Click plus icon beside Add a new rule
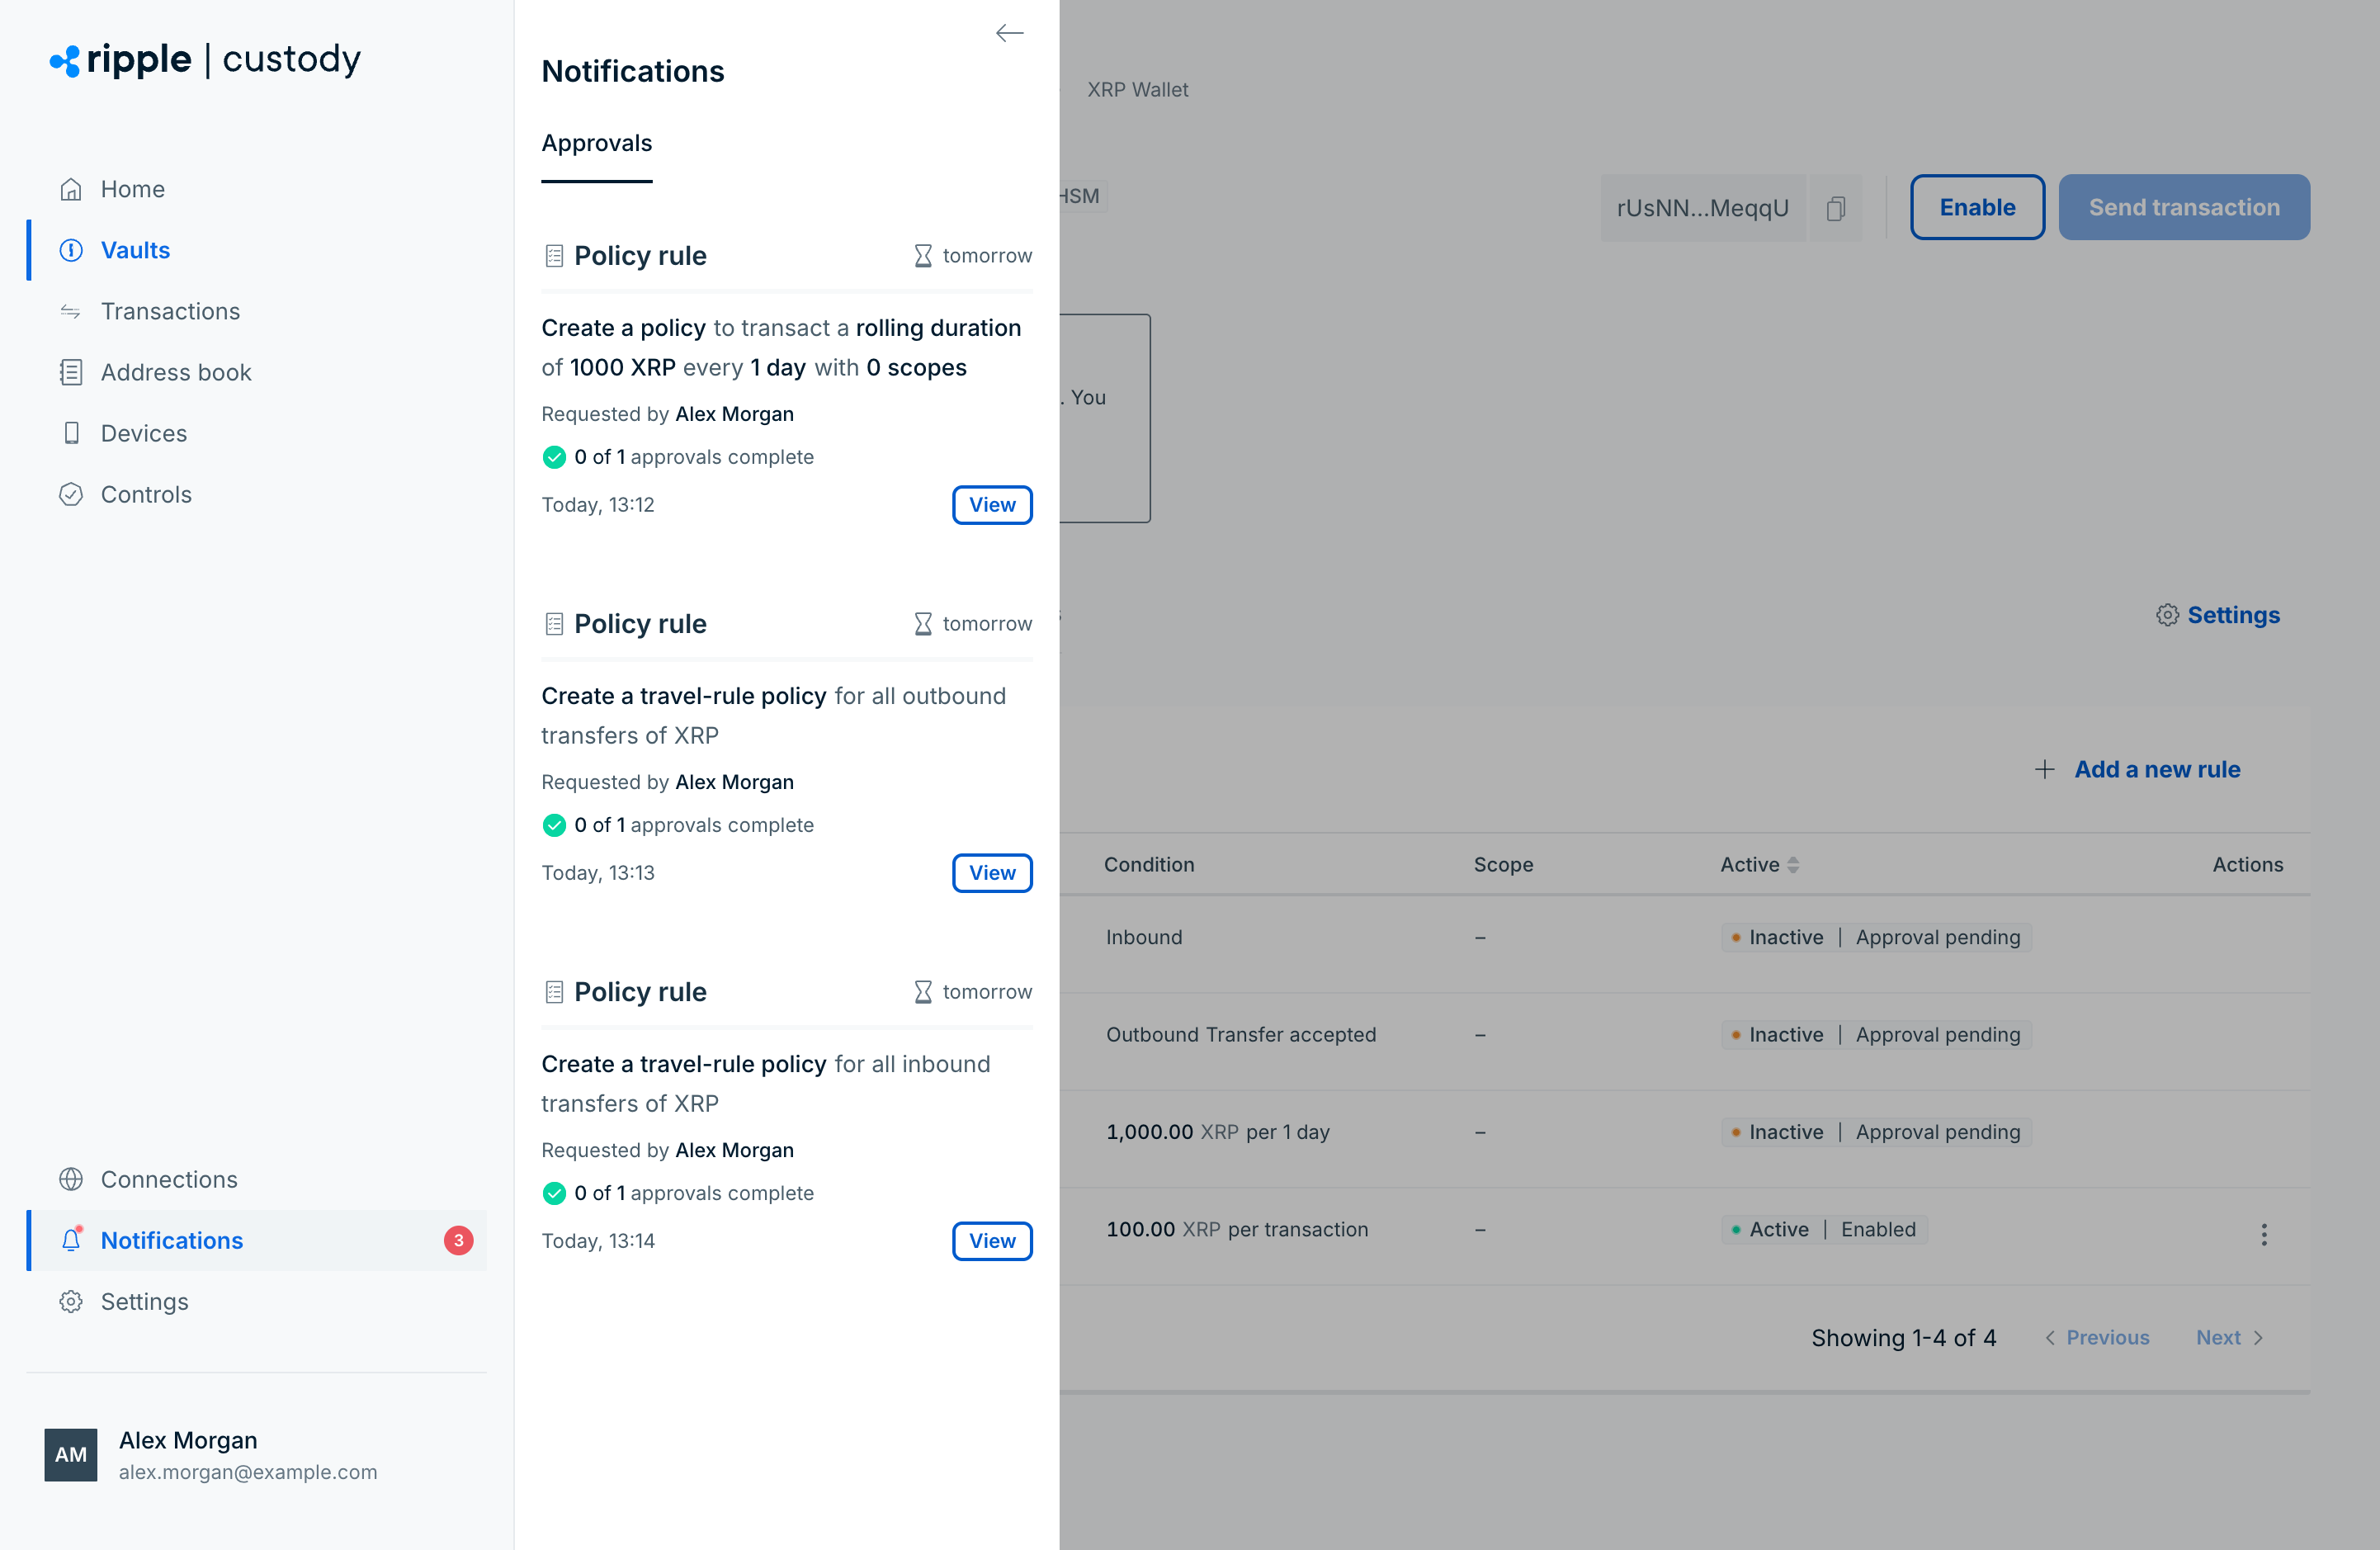The height and width of the screenshot is (1550, 2380). click(x=2045, y=769)
